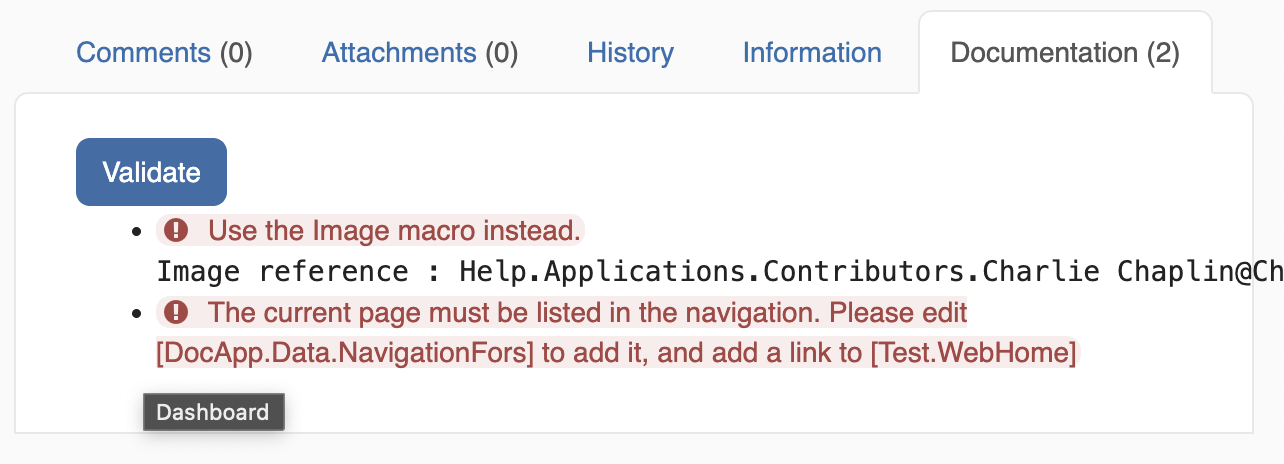This screenshot has height=464, width=1284.
Task: Click the "current page must be listed" message
Action: coord(588,314)
